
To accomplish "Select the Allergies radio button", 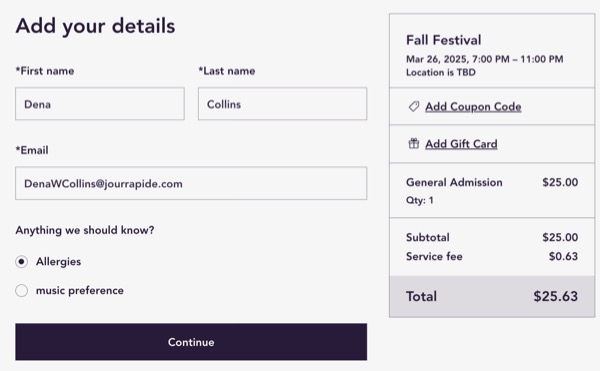I will click(21, 262).
